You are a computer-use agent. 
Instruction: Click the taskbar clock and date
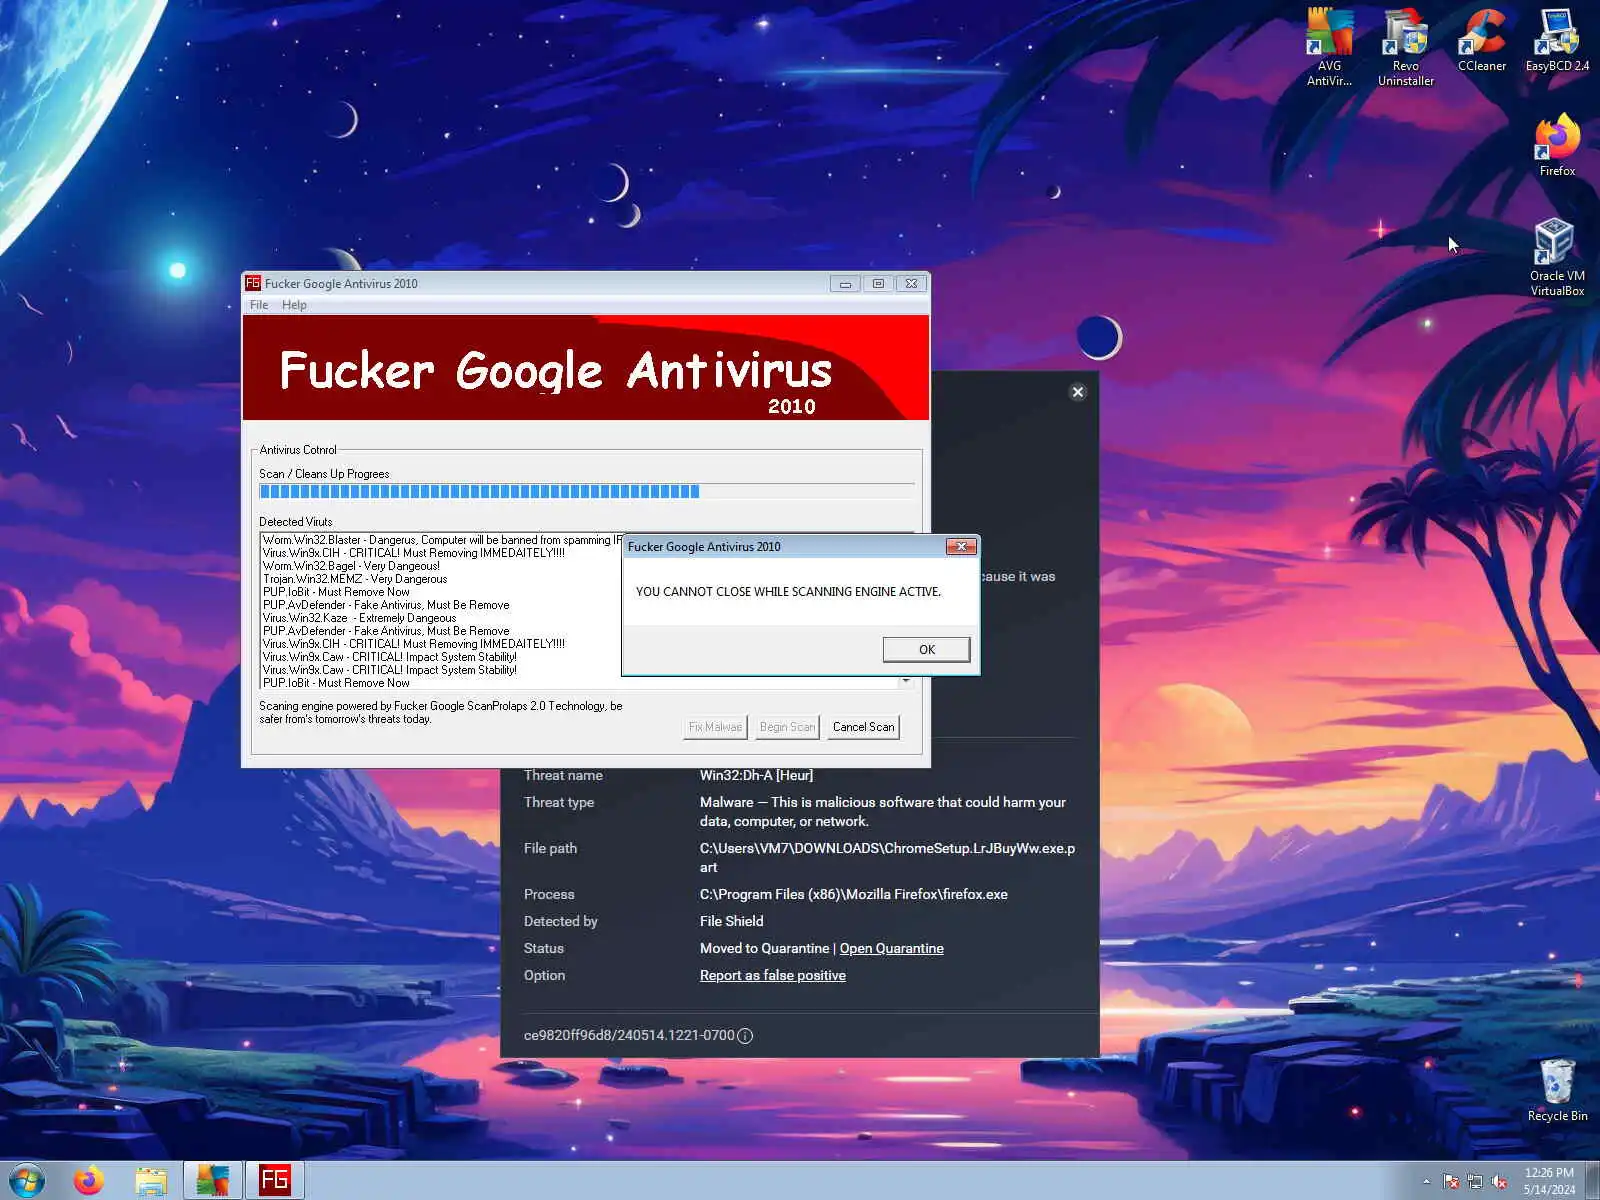1549,1181
